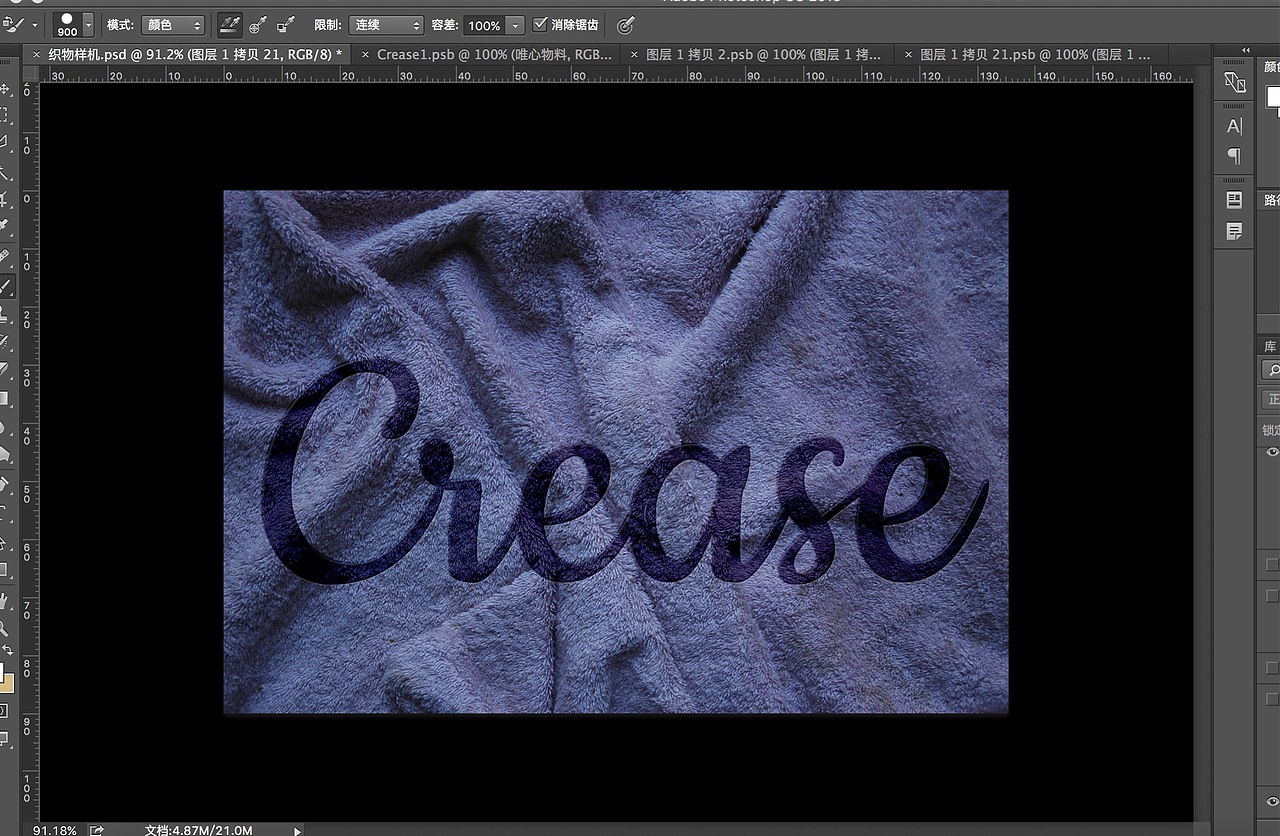Switch to the 路径 panel tab

click(x=1270, y=200)
